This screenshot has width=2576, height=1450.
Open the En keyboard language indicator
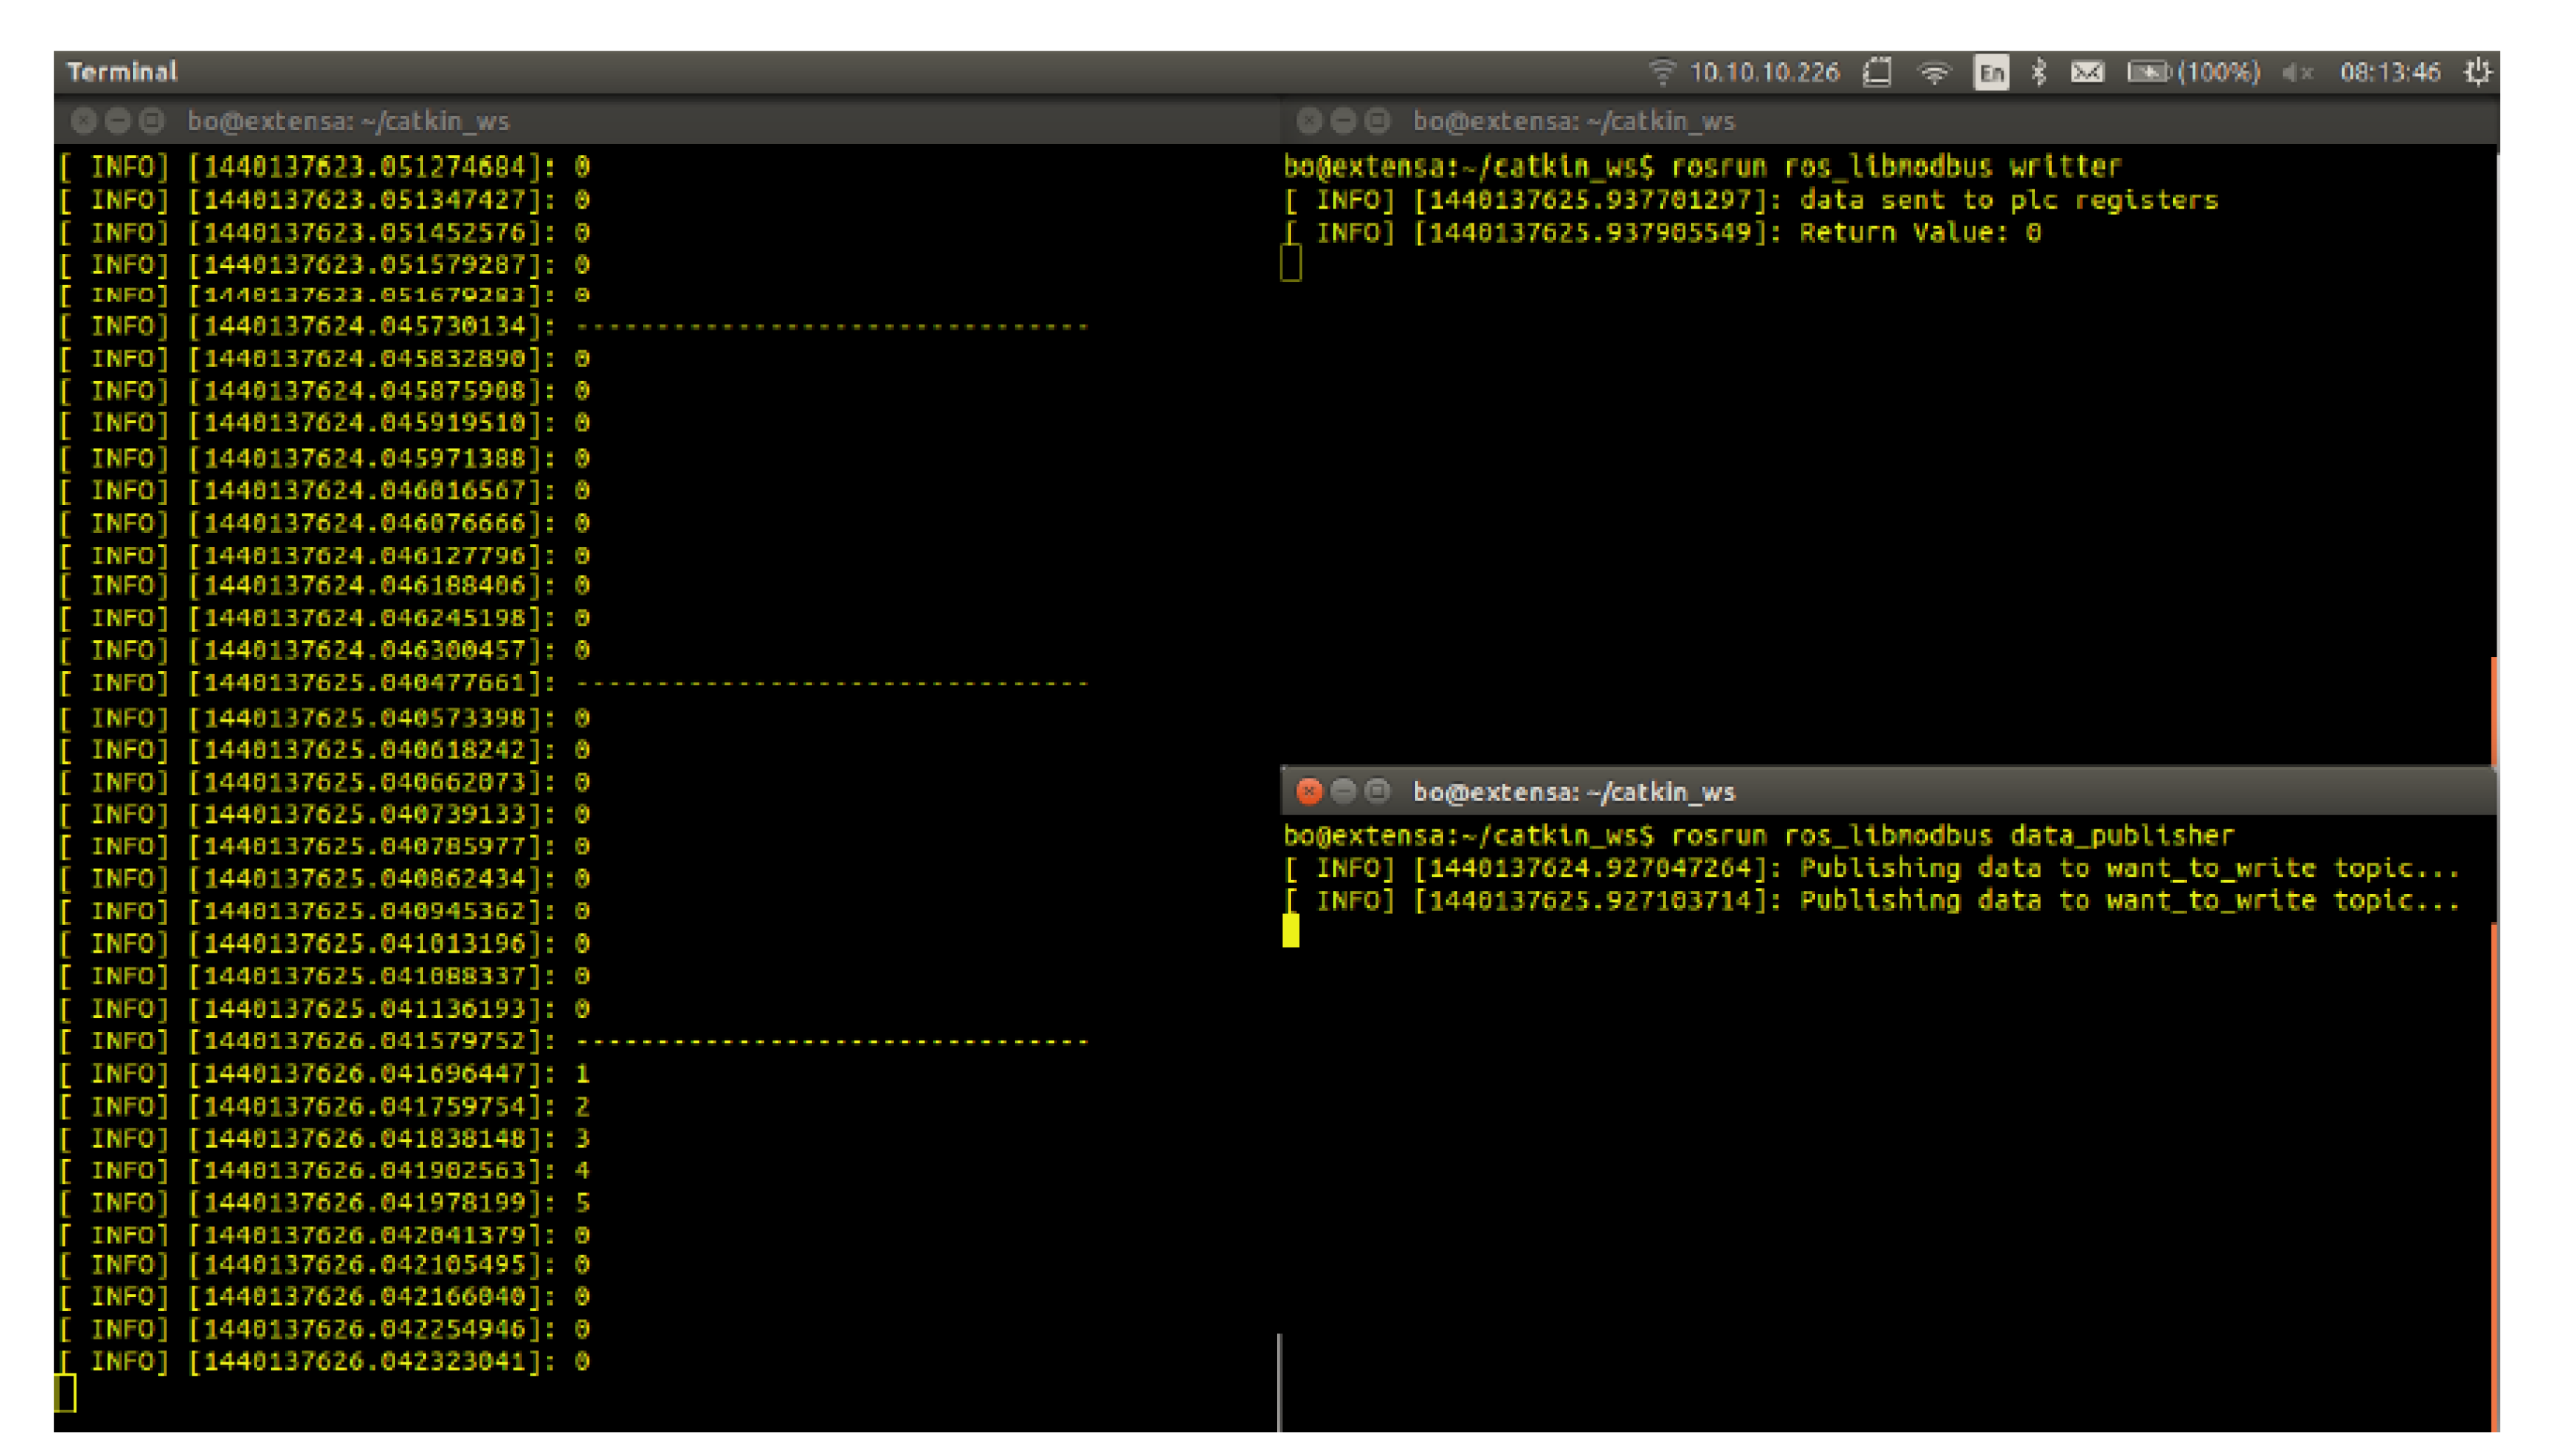pos(1990,72)
